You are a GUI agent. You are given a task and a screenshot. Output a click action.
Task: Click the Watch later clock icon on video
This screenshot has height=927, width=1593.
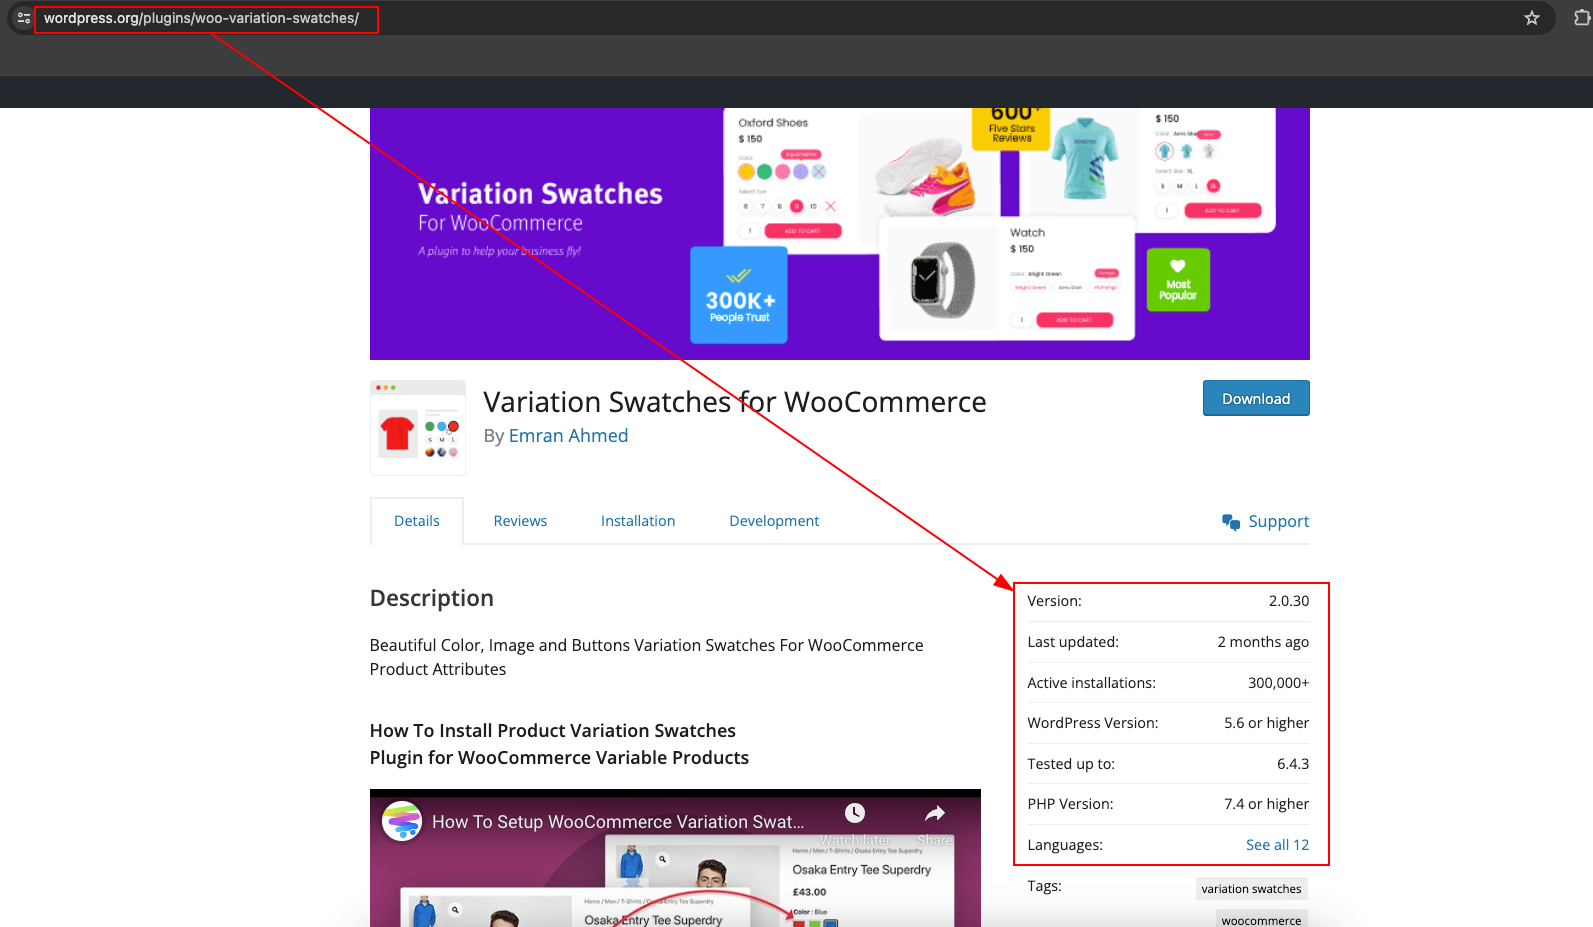(x=855, y=813)
